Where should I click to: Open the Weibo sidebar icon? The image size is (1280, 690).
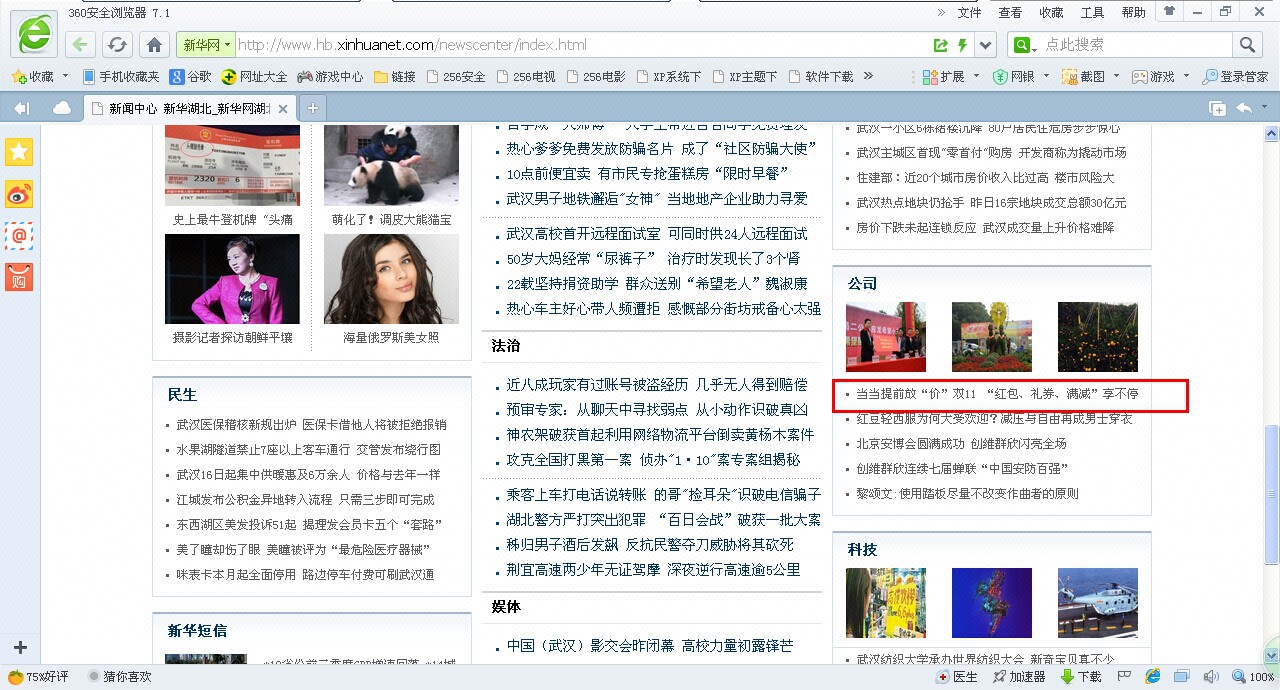[x=19, y=194]
